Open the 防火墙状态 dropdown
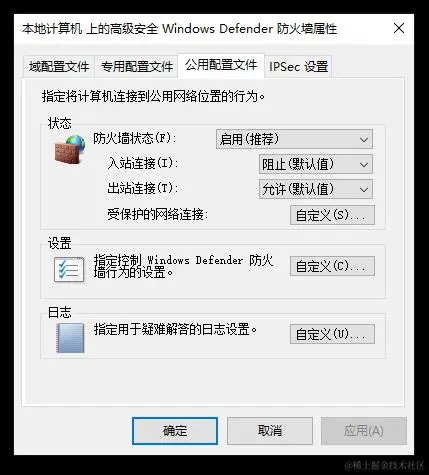 294,139
